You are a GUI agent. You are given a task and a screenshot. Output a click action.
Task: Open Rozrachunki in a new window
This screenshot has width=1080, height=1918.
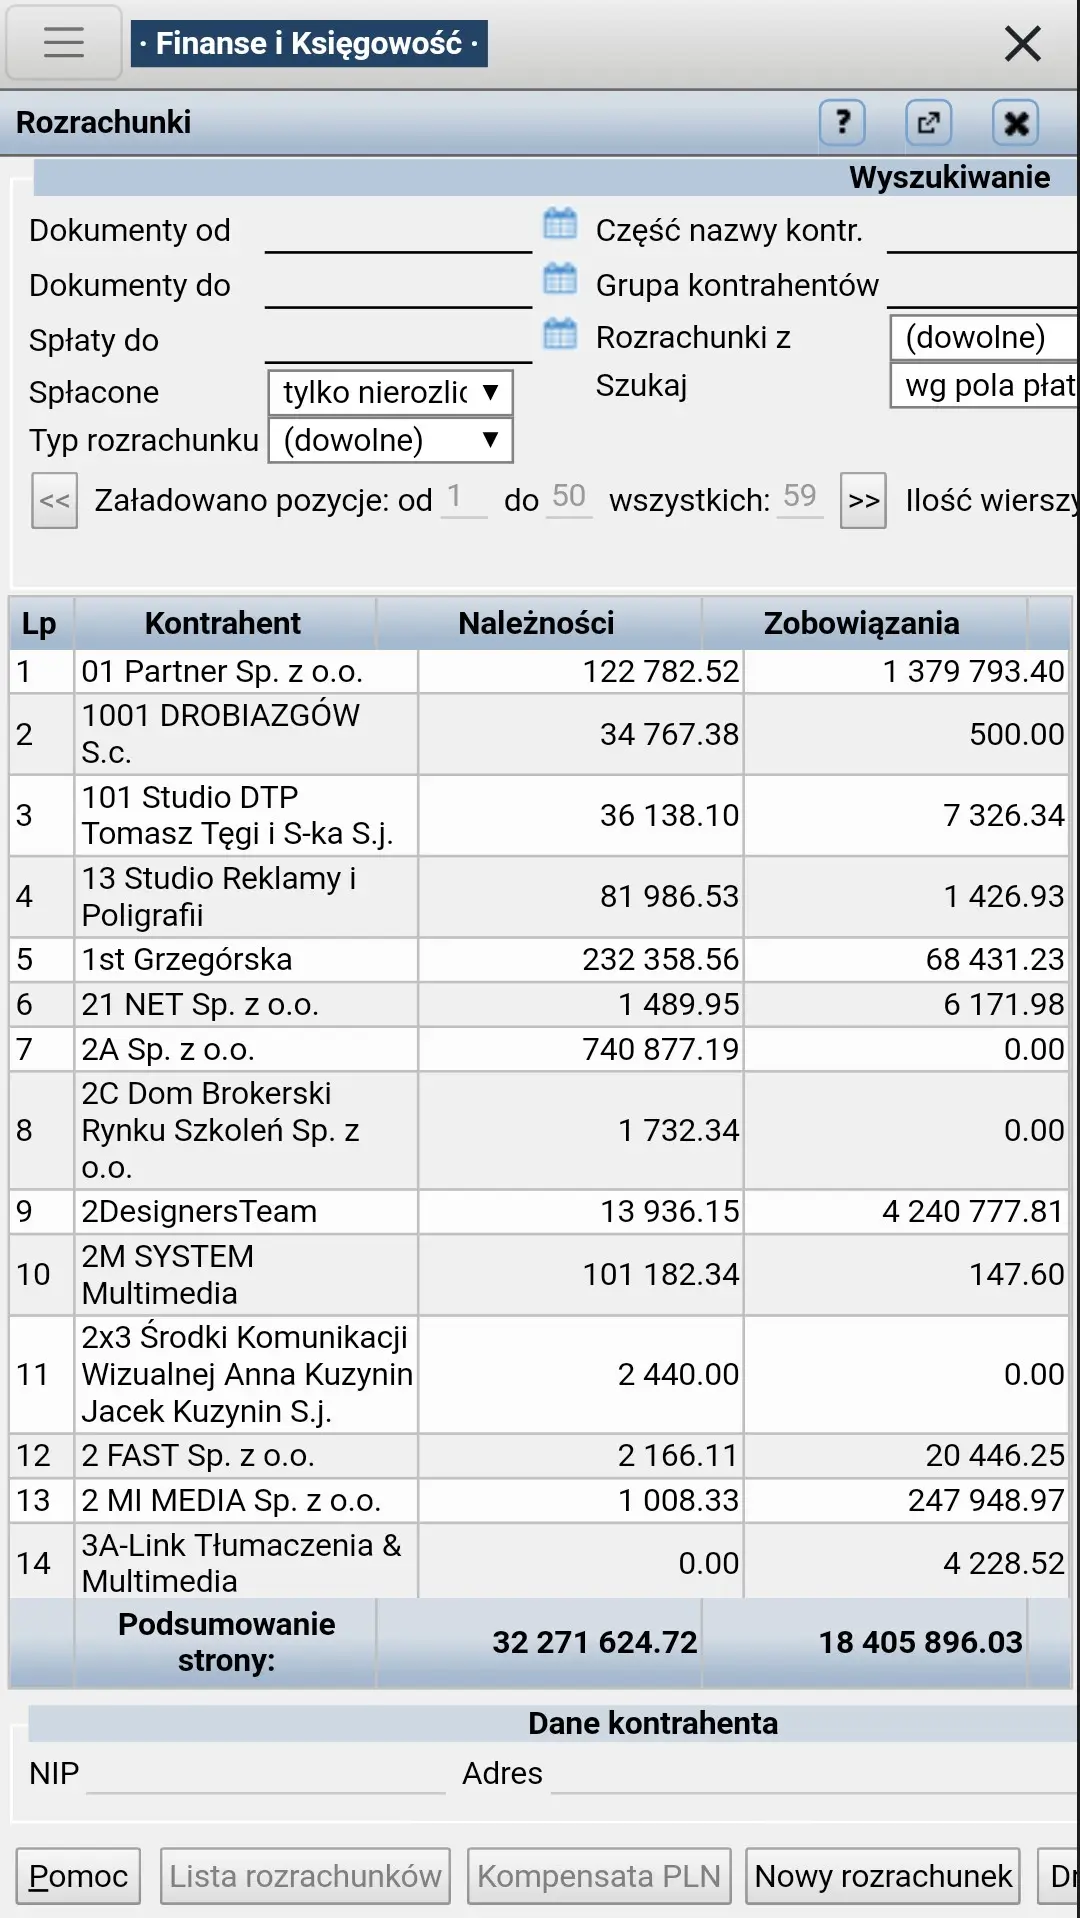click(x=928, y=123)
